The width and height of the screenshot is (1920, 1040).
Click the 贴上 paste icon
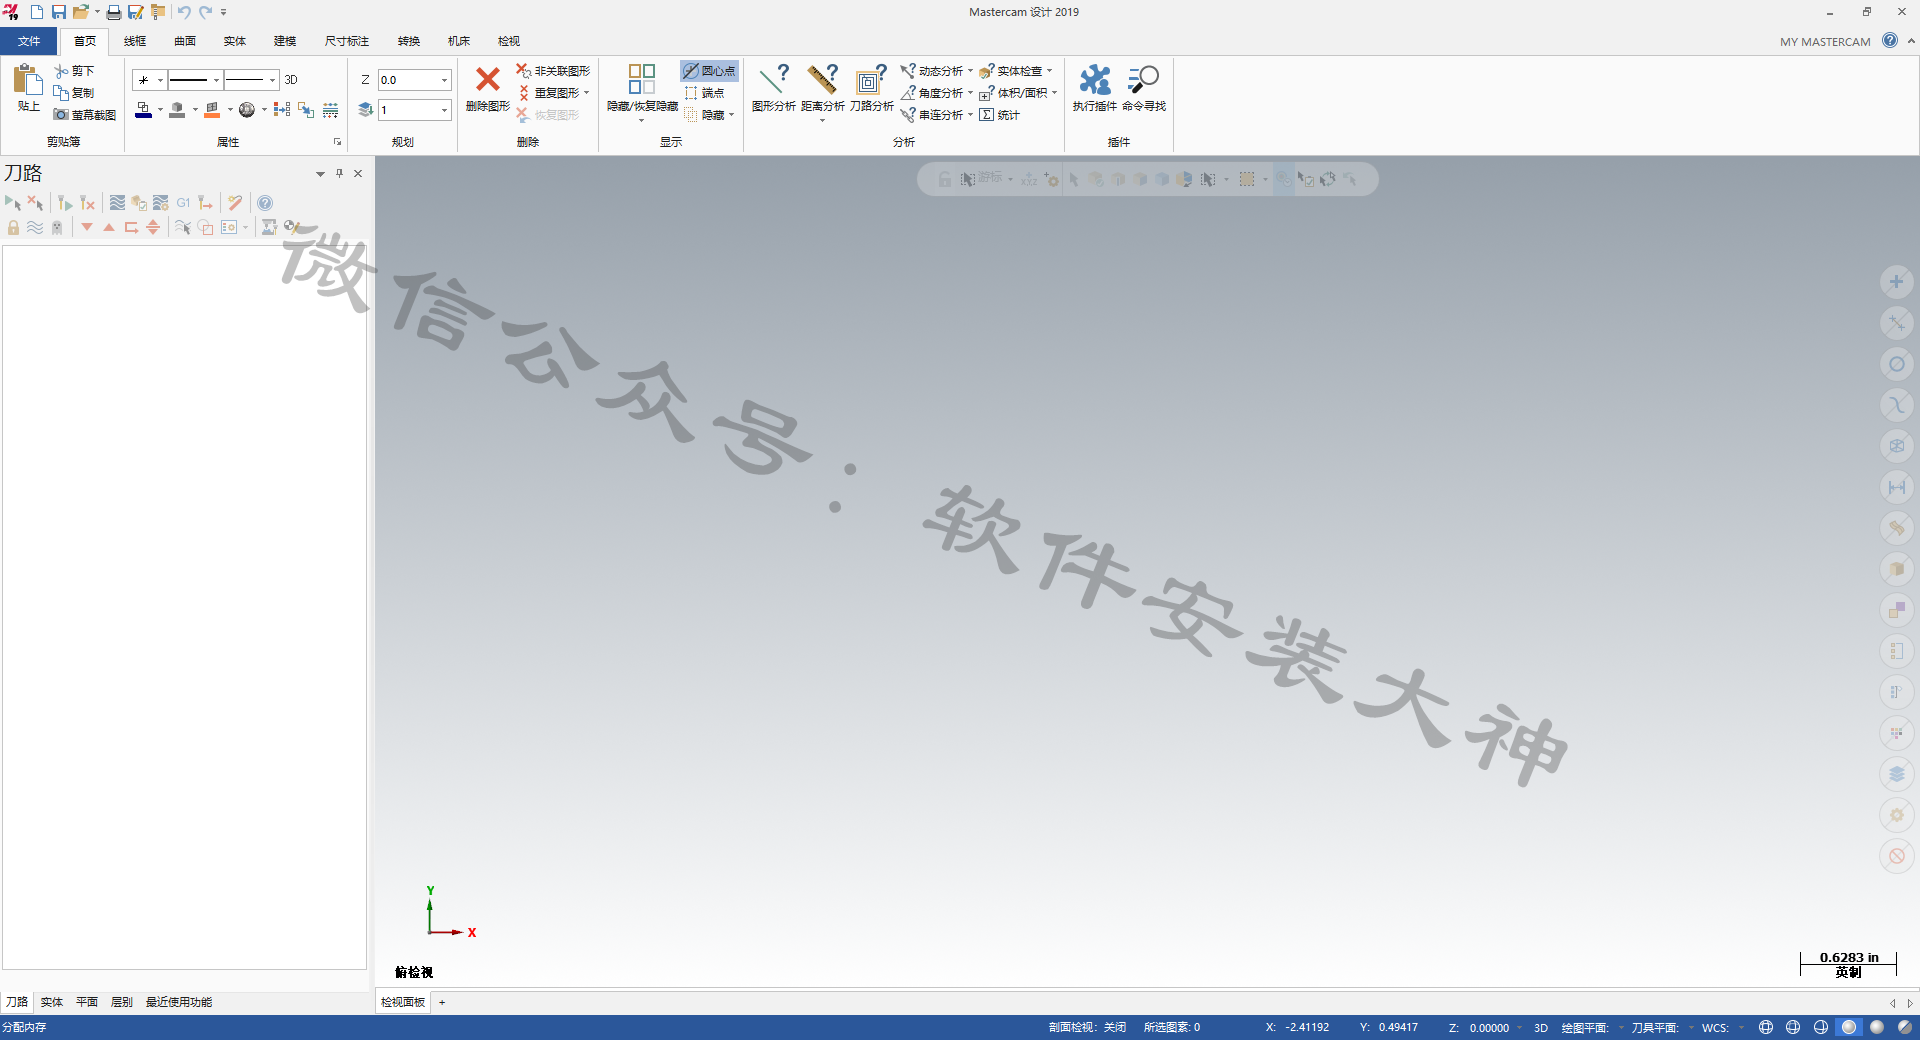coord(28,79)
